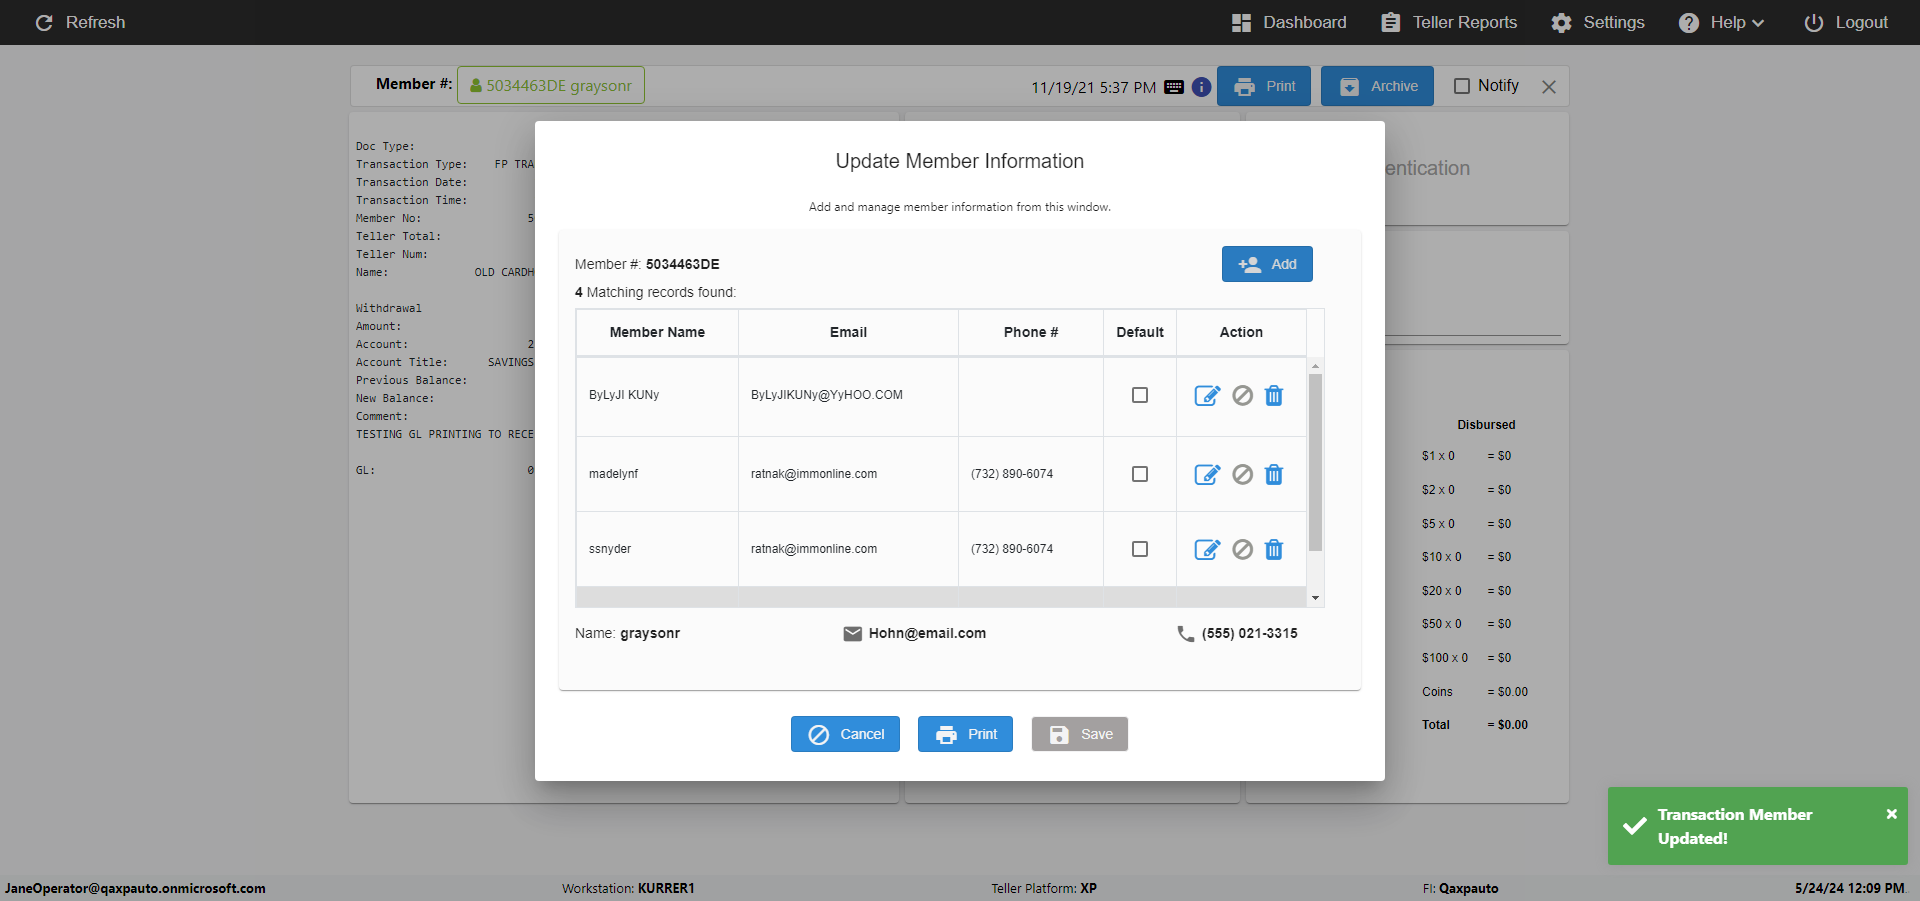
Task: Click the Save button in the dialog
Action: [x=1080, y=734]
